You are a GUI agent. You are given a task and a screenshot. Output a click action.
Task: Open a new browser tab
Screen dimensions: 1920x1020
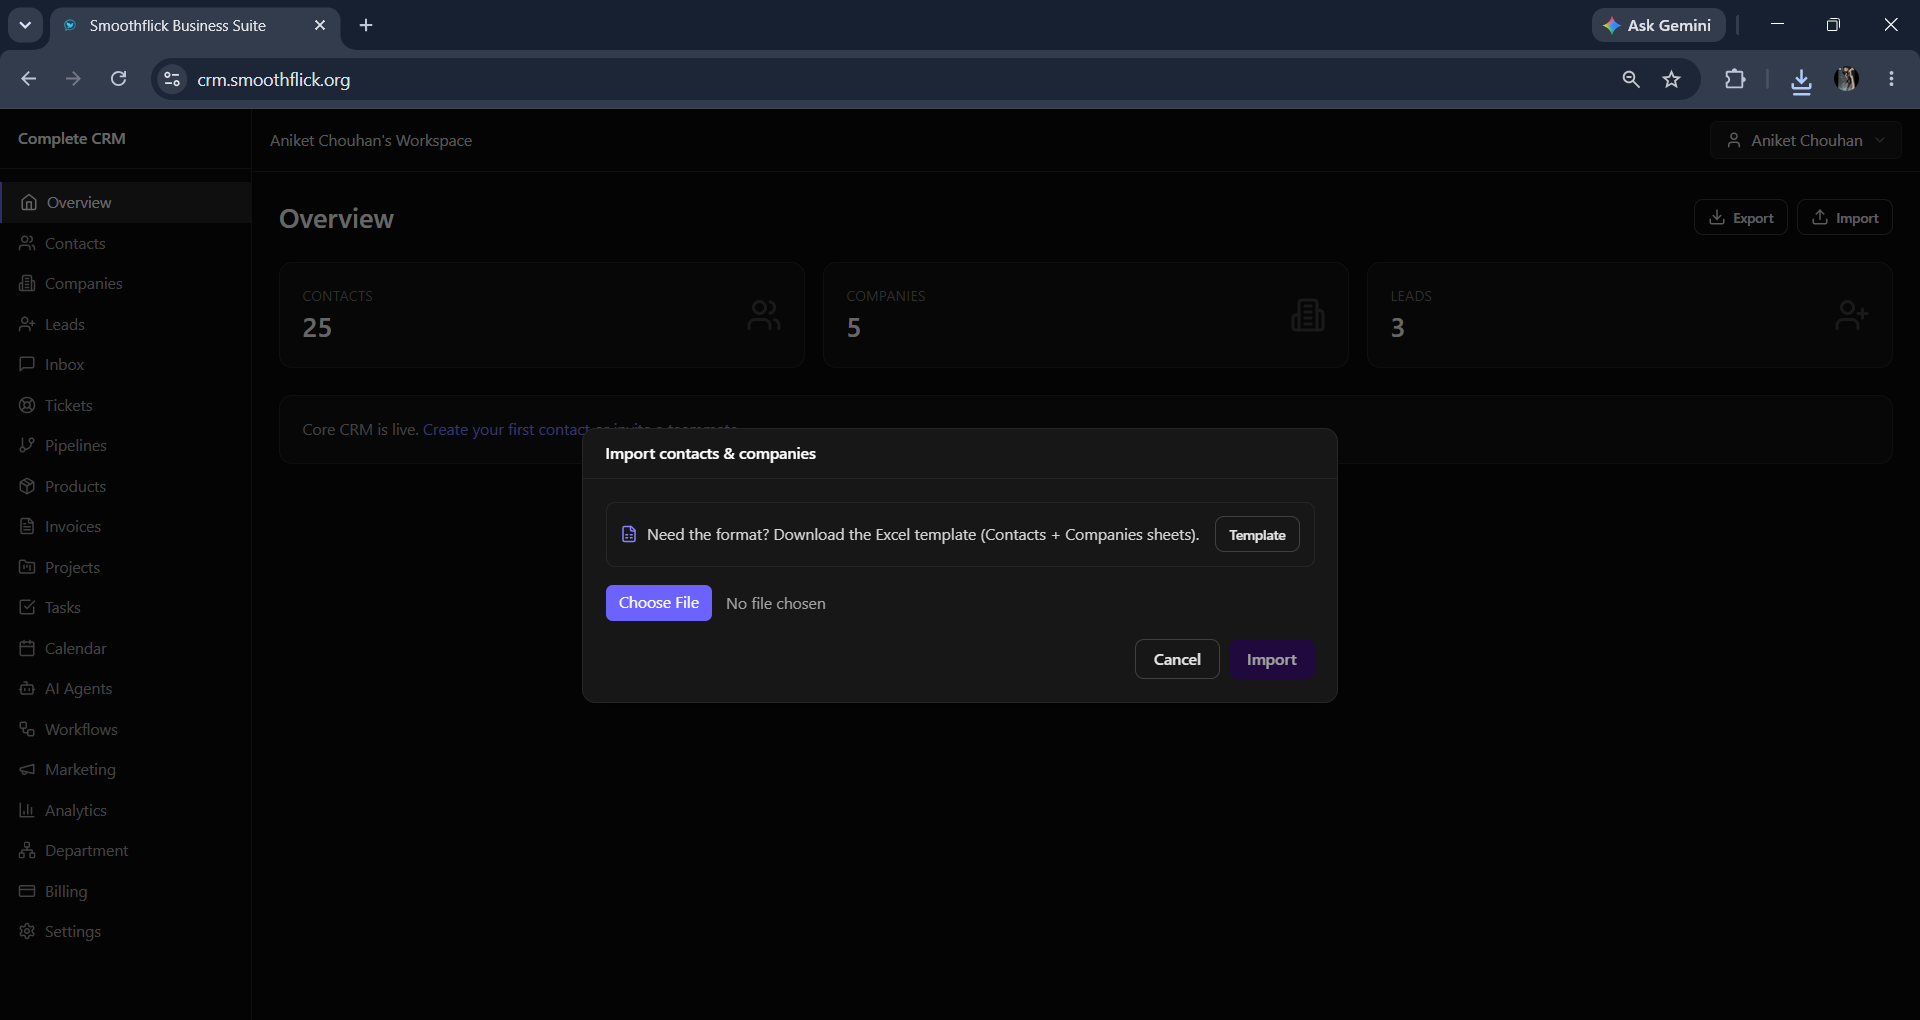coord(366,25)
